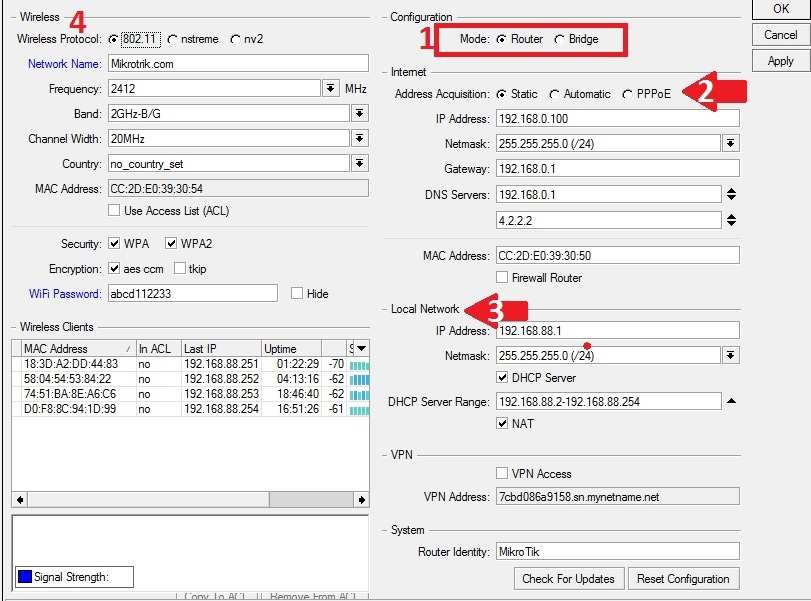This screenshot has height=601, width=811.
Task: Click the OK button
Action: click(780, 9)
